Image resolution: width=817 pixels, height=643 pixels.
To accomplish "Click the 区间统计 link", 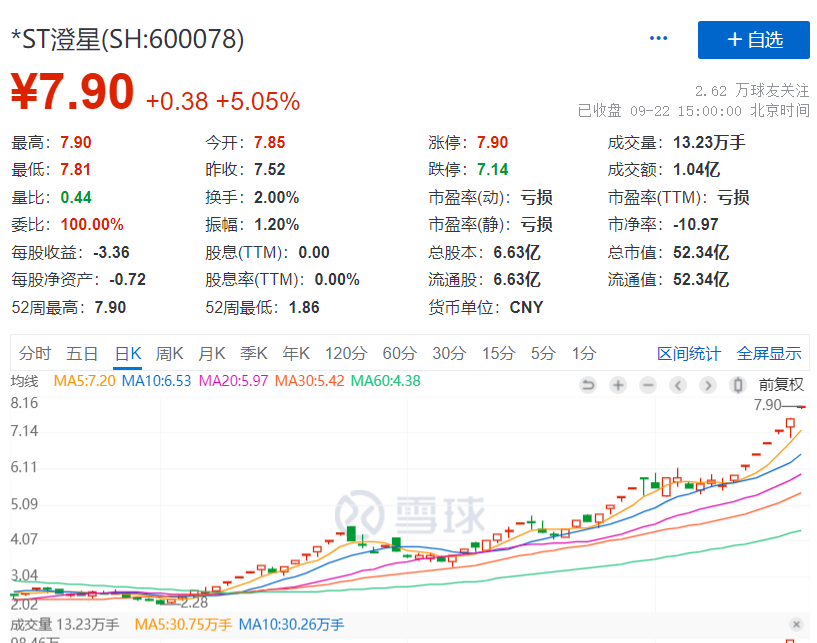I will 688,353.
